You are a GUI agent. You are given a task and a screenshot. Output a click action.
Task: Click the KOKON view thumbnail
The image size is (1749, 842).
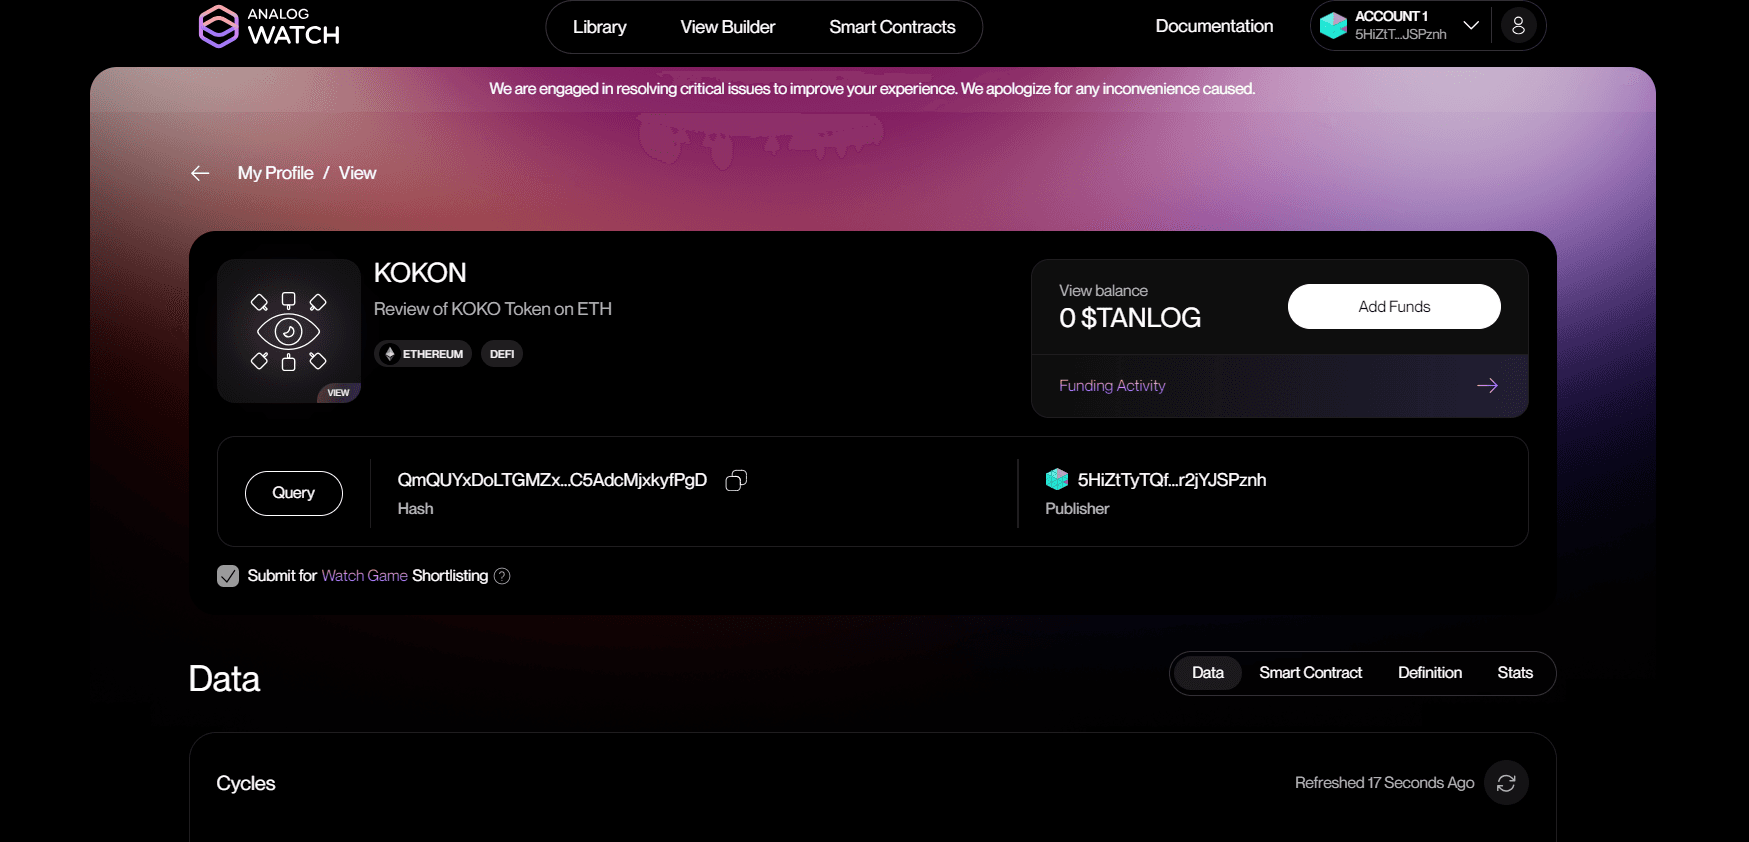point(289,331)
